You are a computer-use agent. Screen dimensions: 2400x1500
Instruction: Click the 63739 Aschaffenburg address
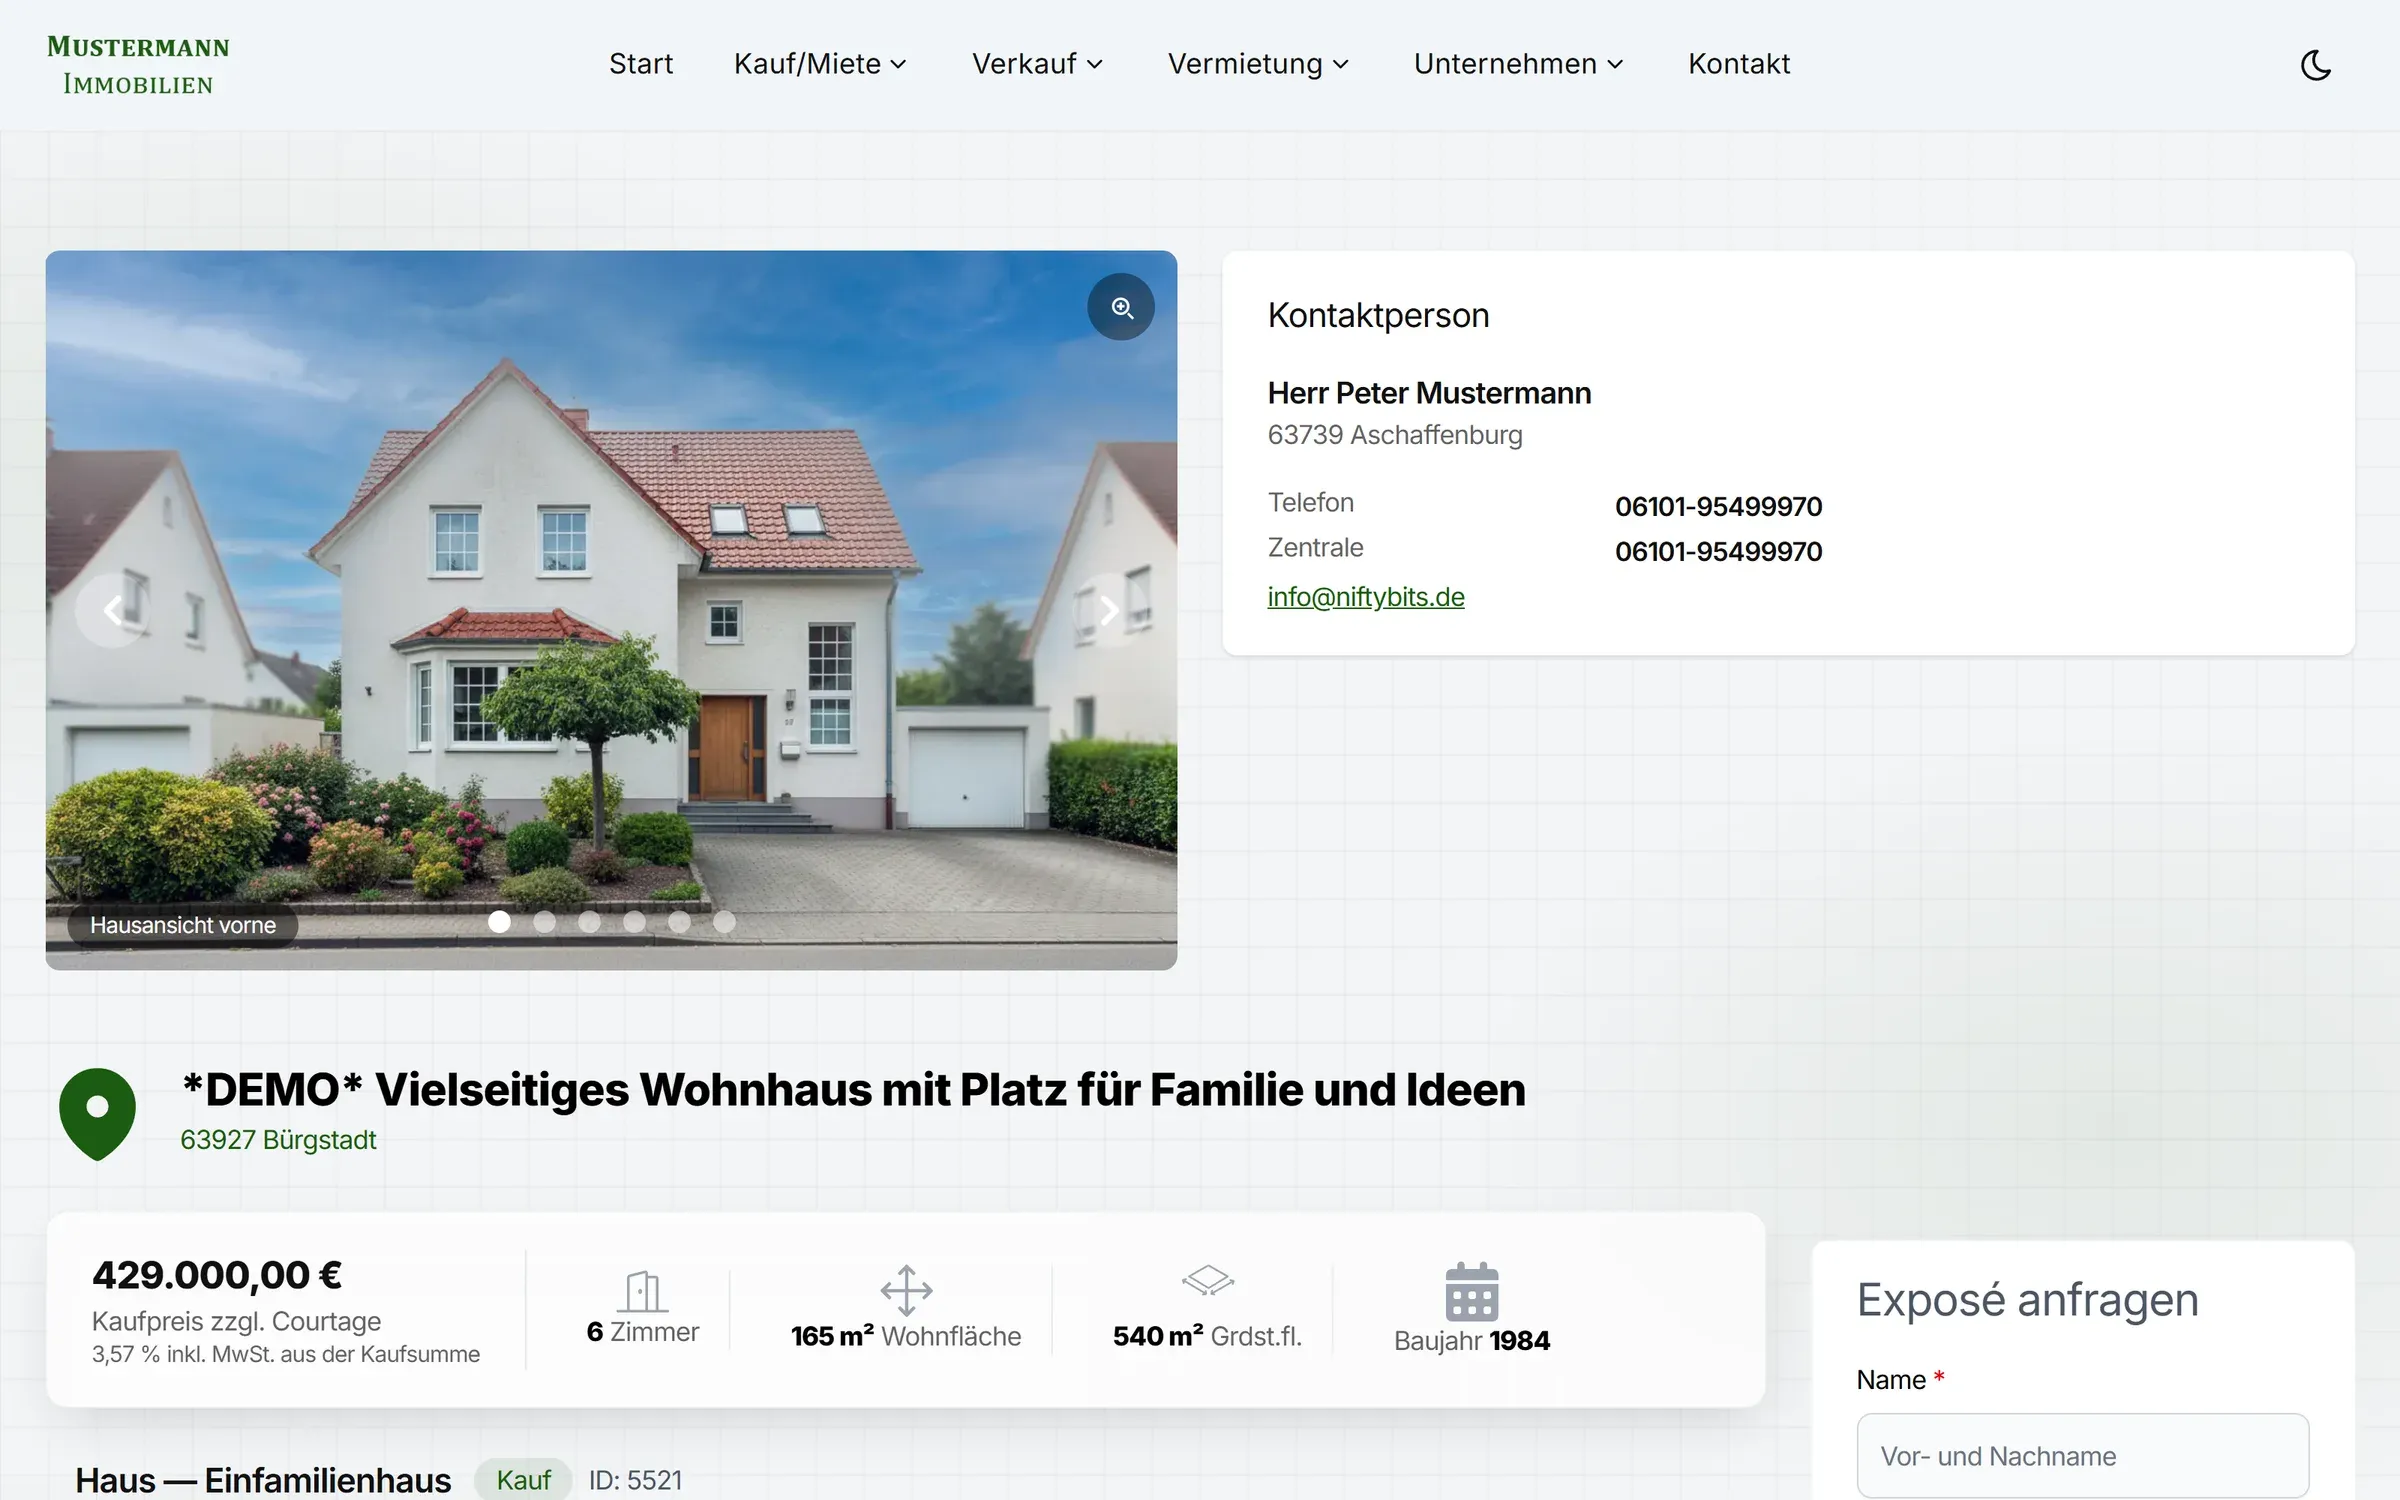[1395, 435]
